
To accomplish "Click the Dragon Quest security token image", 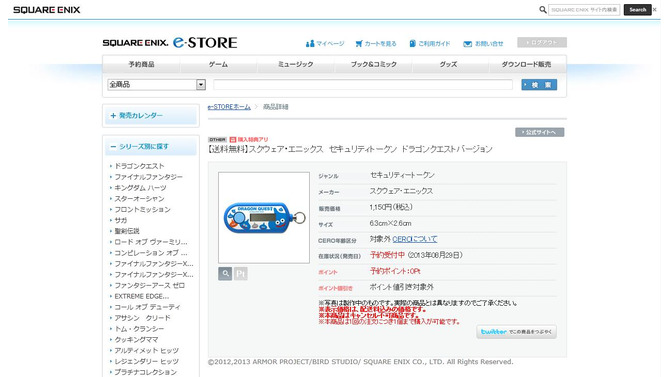I will tap(264, 218).
